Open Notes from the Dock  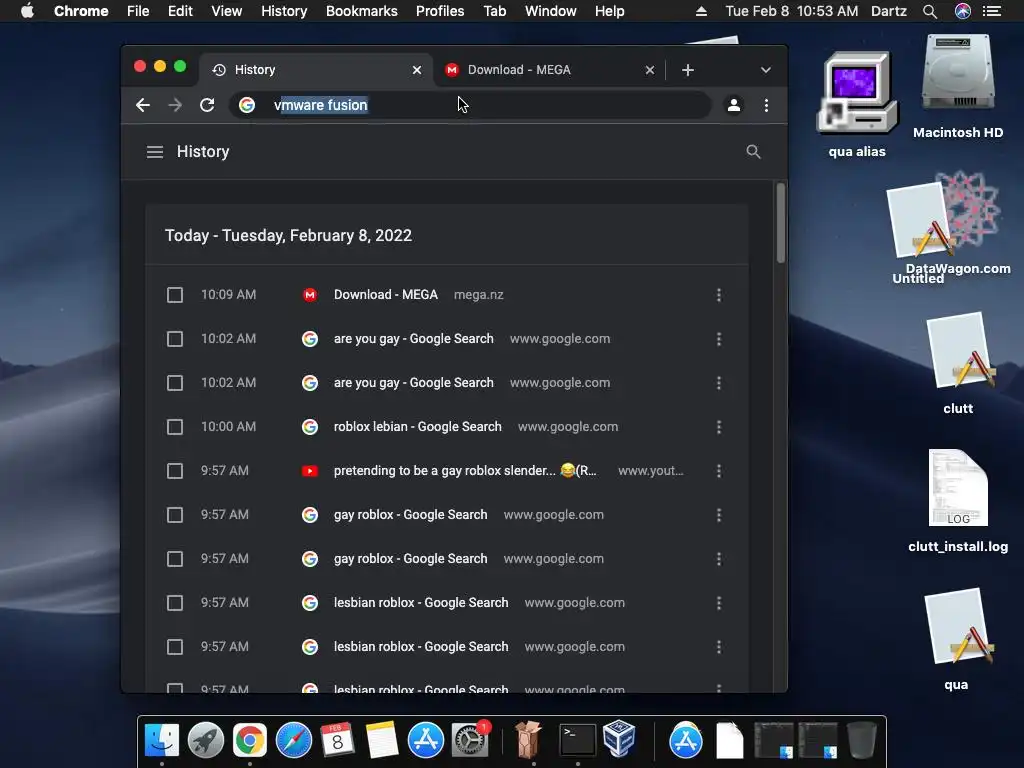382,740
